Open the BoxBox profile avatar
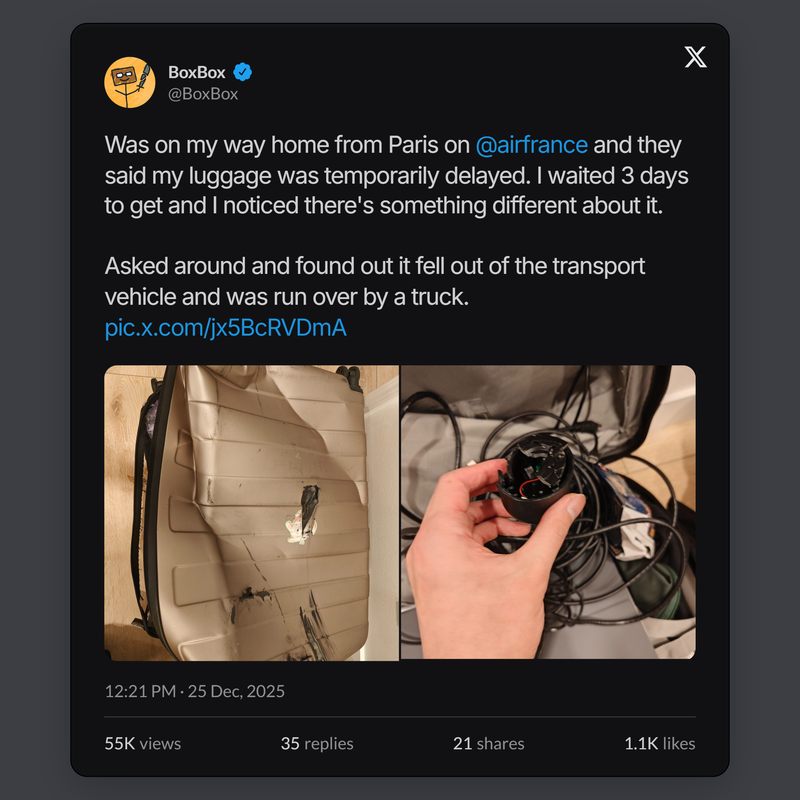This screenshot has height=800, width=800. click(x=130, y=82)
